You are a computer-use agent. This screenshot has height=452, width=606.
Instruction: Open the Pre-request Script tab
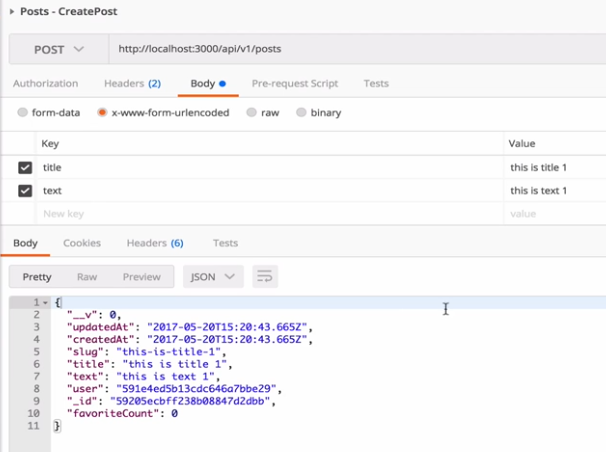pos(294,83)
